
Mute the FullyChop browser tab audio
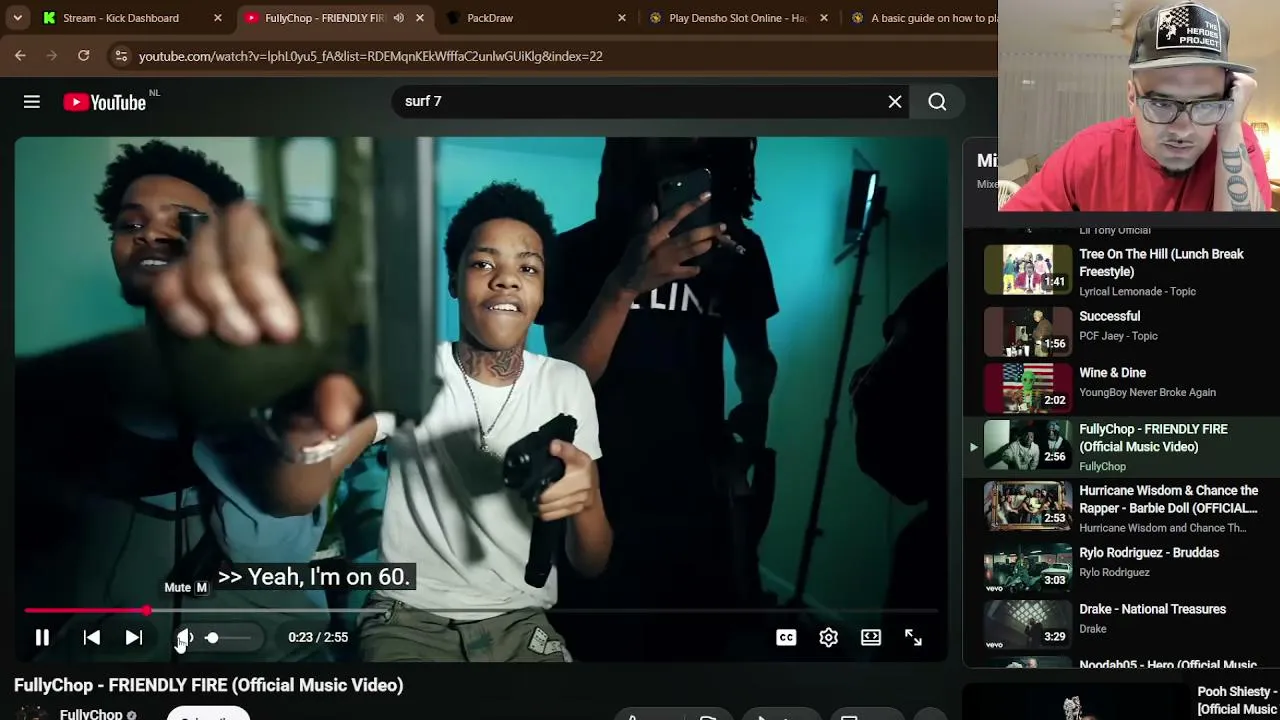(398, 18)
